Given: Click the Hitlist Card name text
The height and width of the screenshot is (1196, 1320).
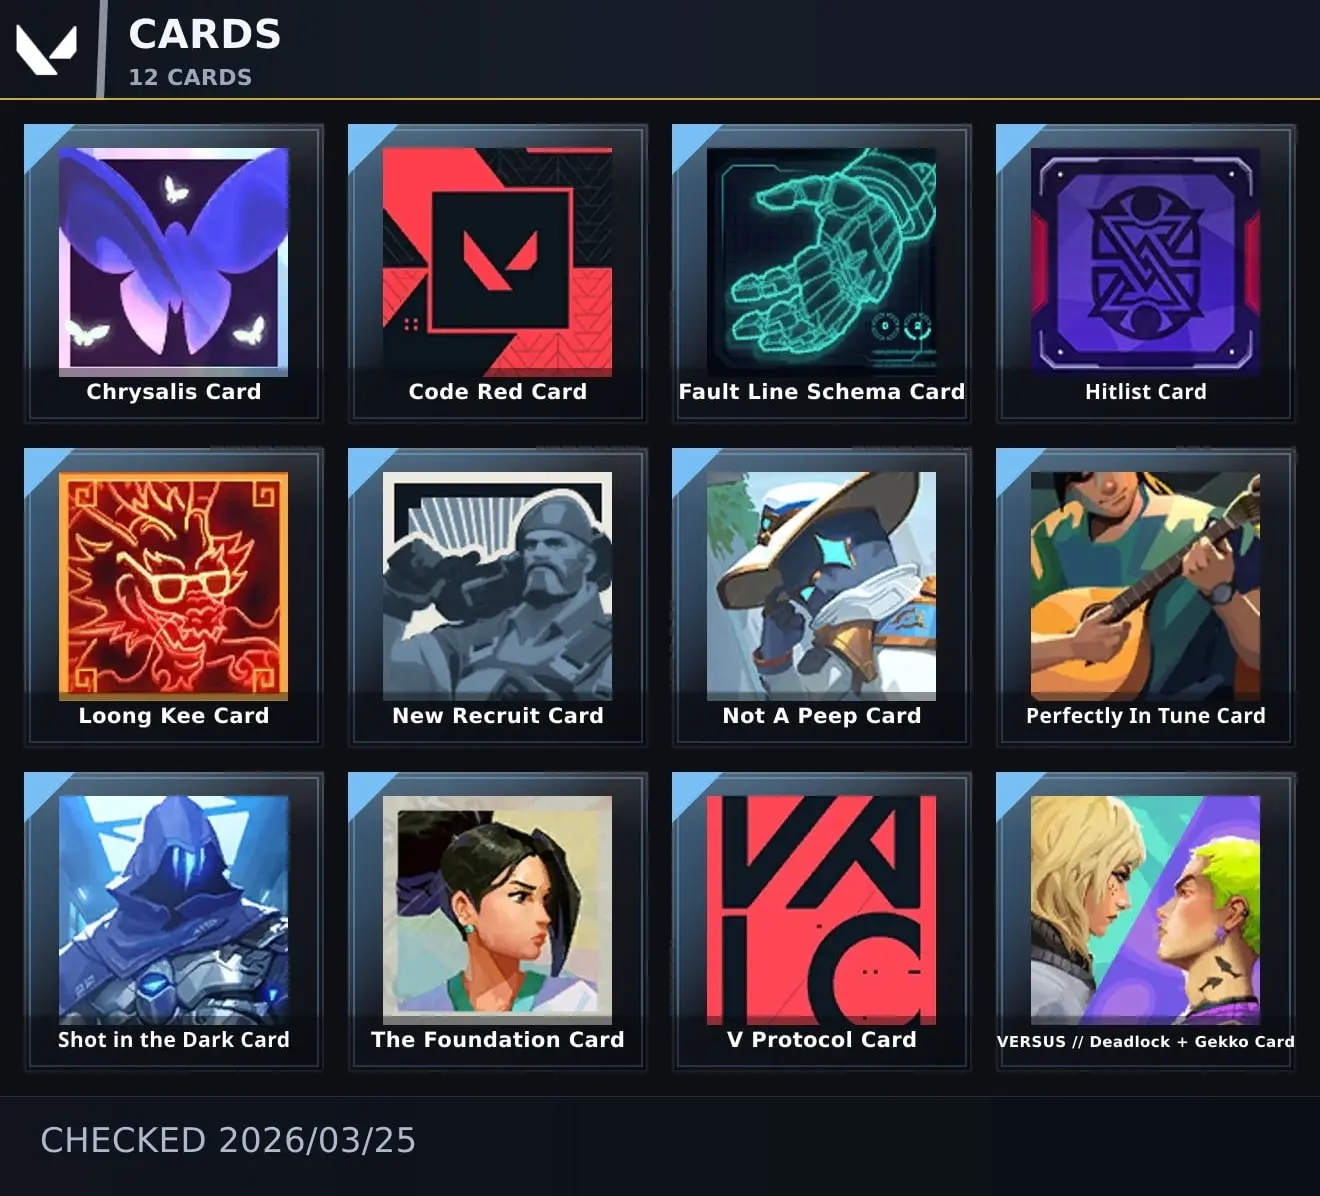Looking at the screenshot, I should pos(1145,392).
